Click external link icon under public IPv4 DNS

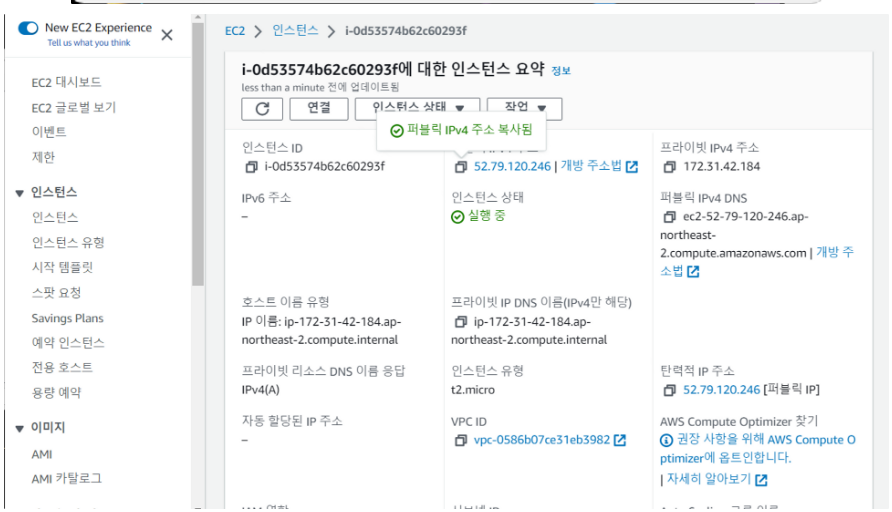(x=693, y=271)
